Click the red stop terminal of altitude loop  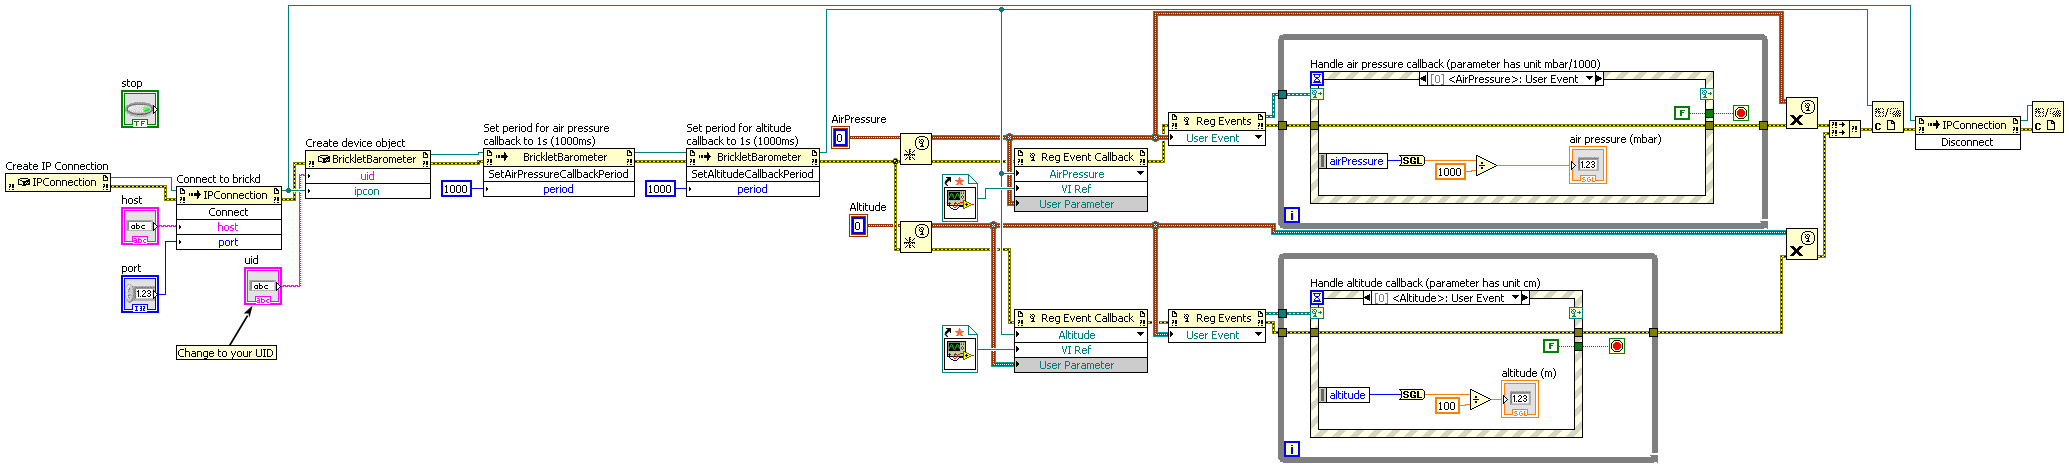[1617, 346]
